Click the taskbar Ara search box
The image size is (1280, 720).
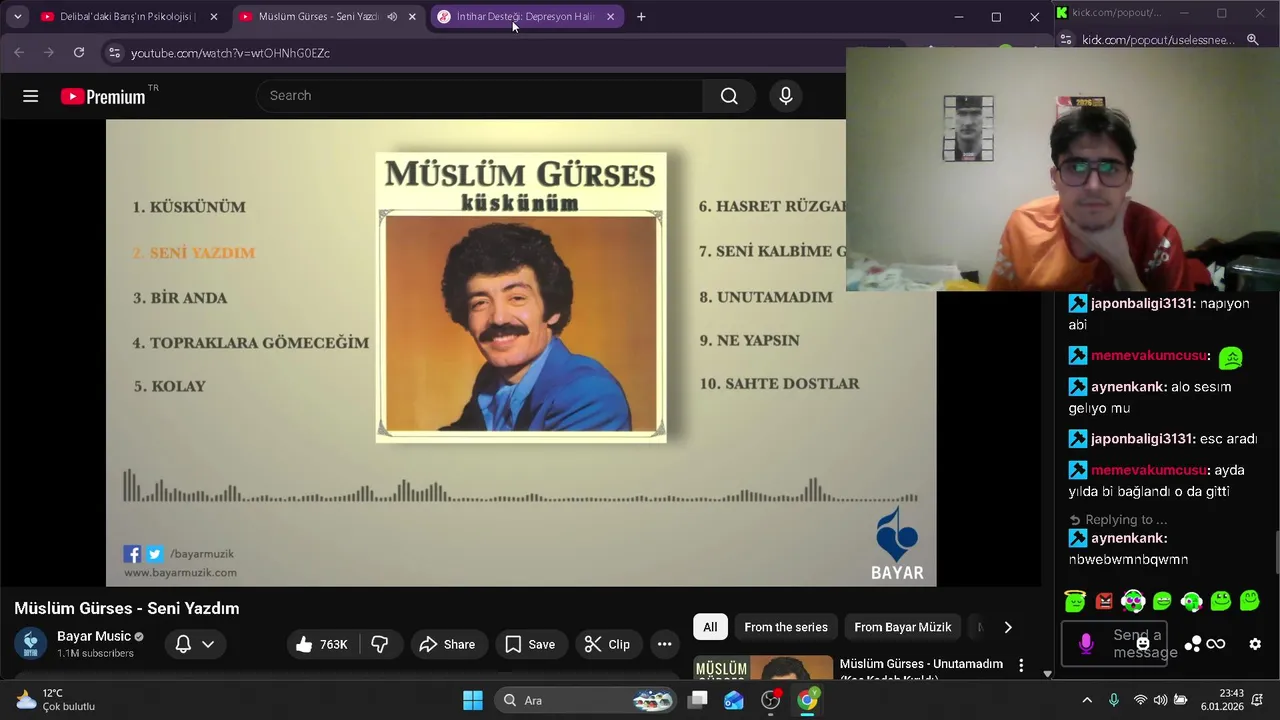click(585, 700)
